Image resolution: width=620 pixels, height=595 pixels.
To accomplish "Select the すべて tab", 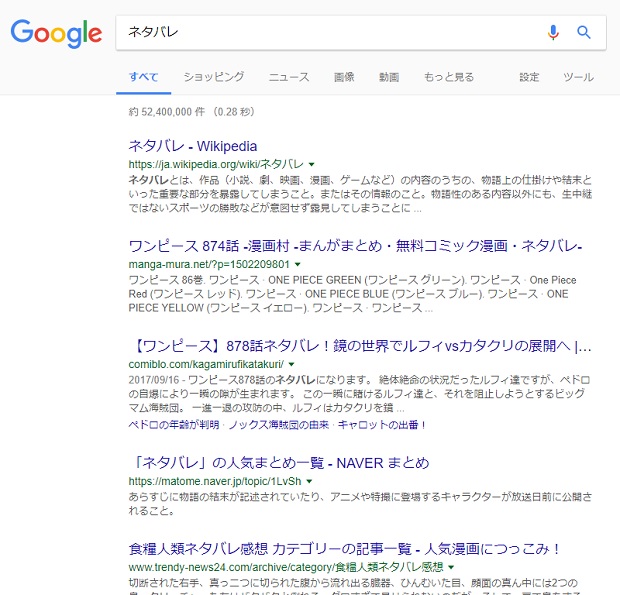I will [x=144, y=77].
